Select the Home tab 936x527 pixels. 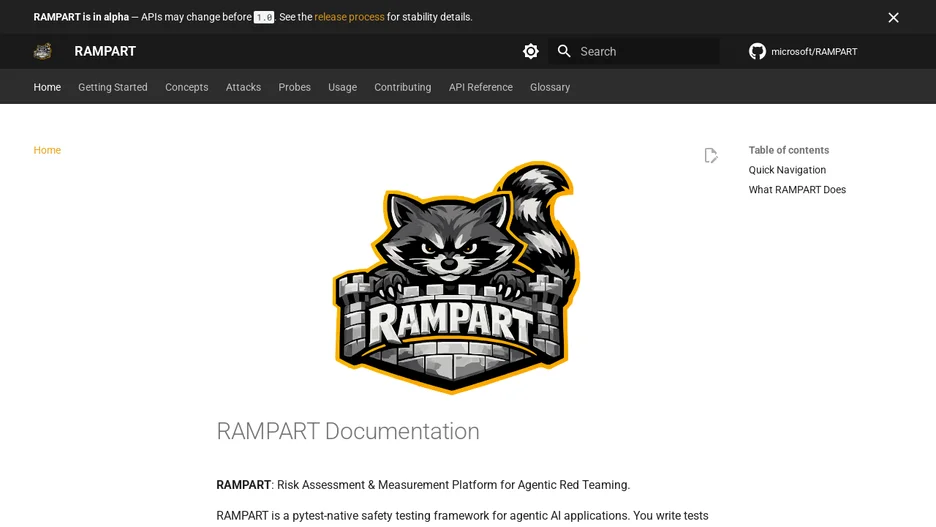point(47,87)
